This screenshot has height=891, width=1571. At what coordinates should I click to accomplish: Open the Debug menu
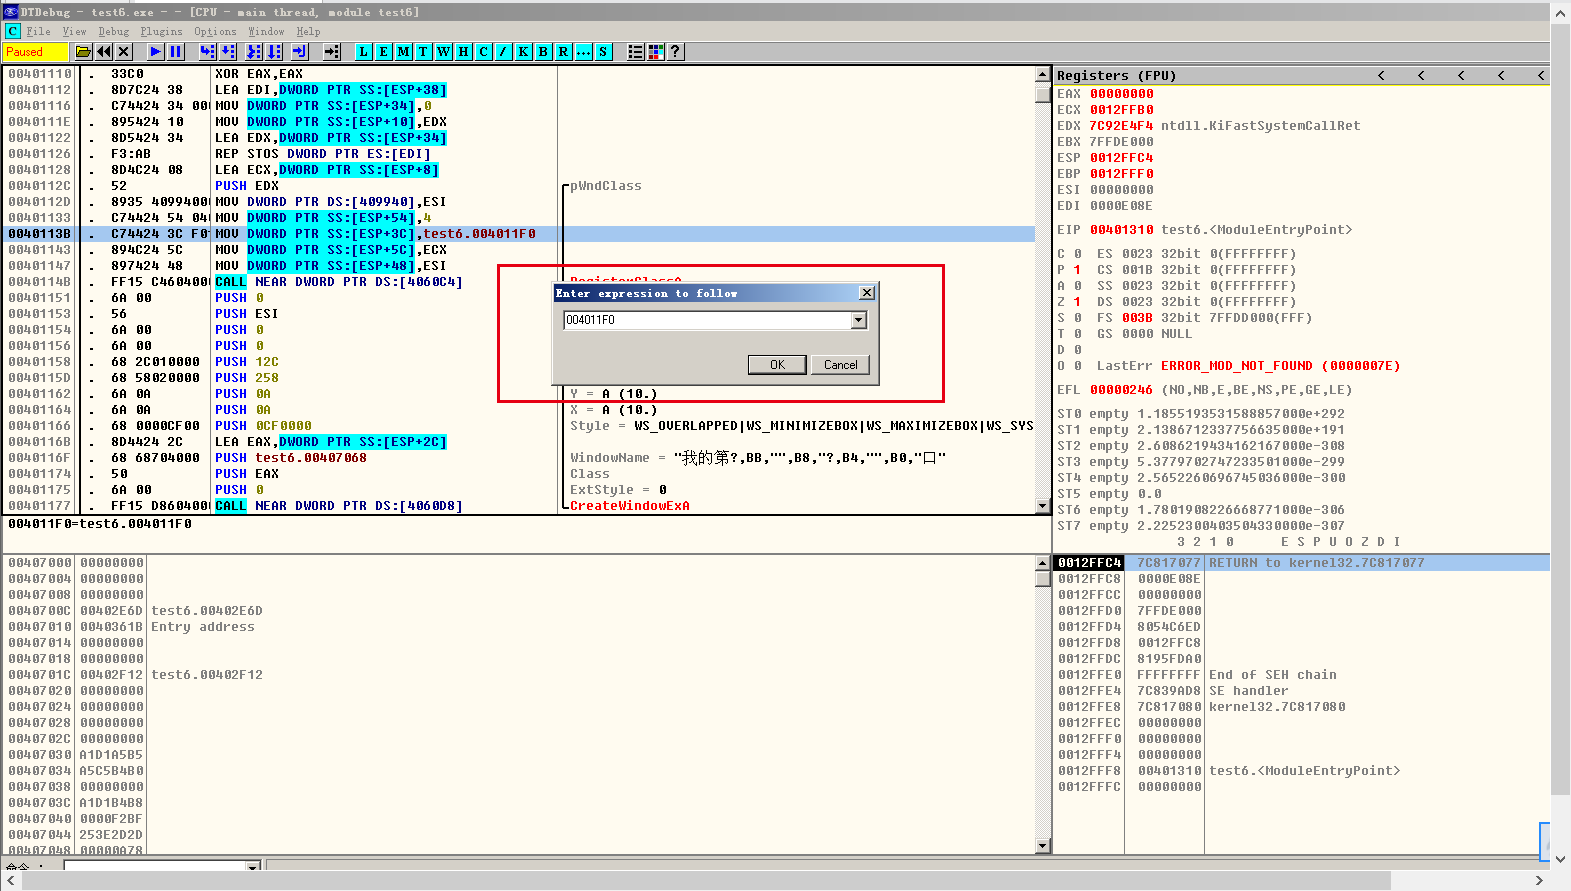coord(114,32)
